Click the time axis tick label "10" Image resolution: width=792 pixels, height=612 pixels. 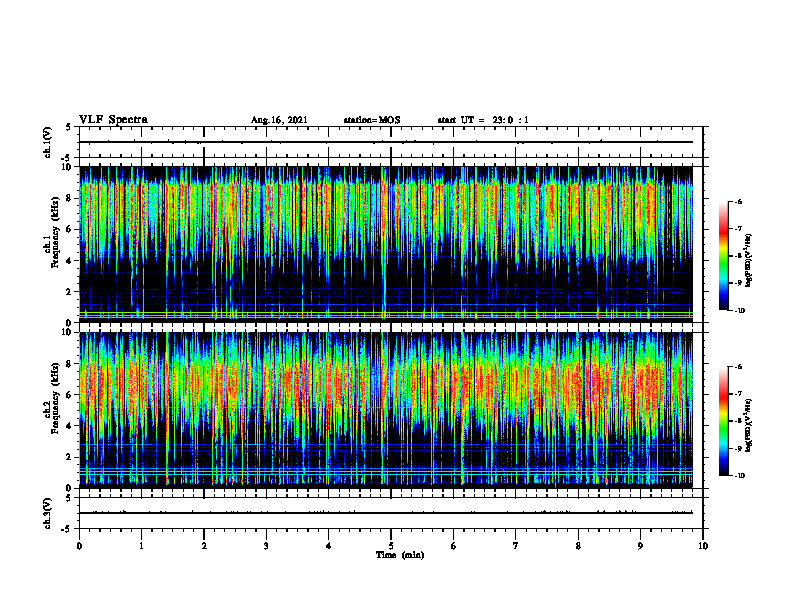703,546
